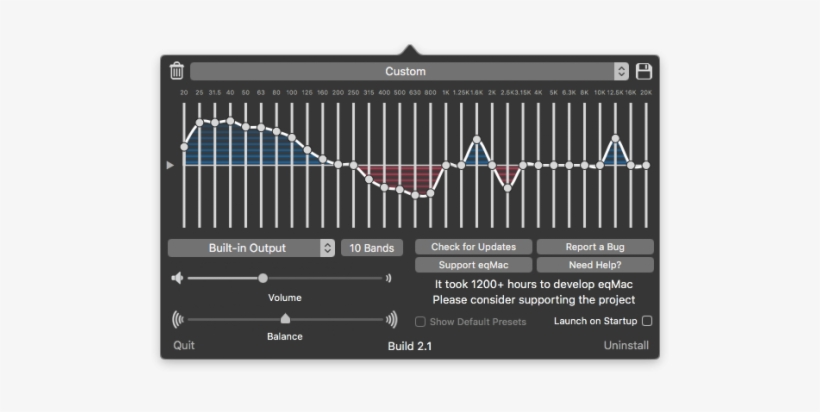Viewport: 820px width, 412px height.
Task: Click the Balance label text
Action: click(x=285, y=336)
